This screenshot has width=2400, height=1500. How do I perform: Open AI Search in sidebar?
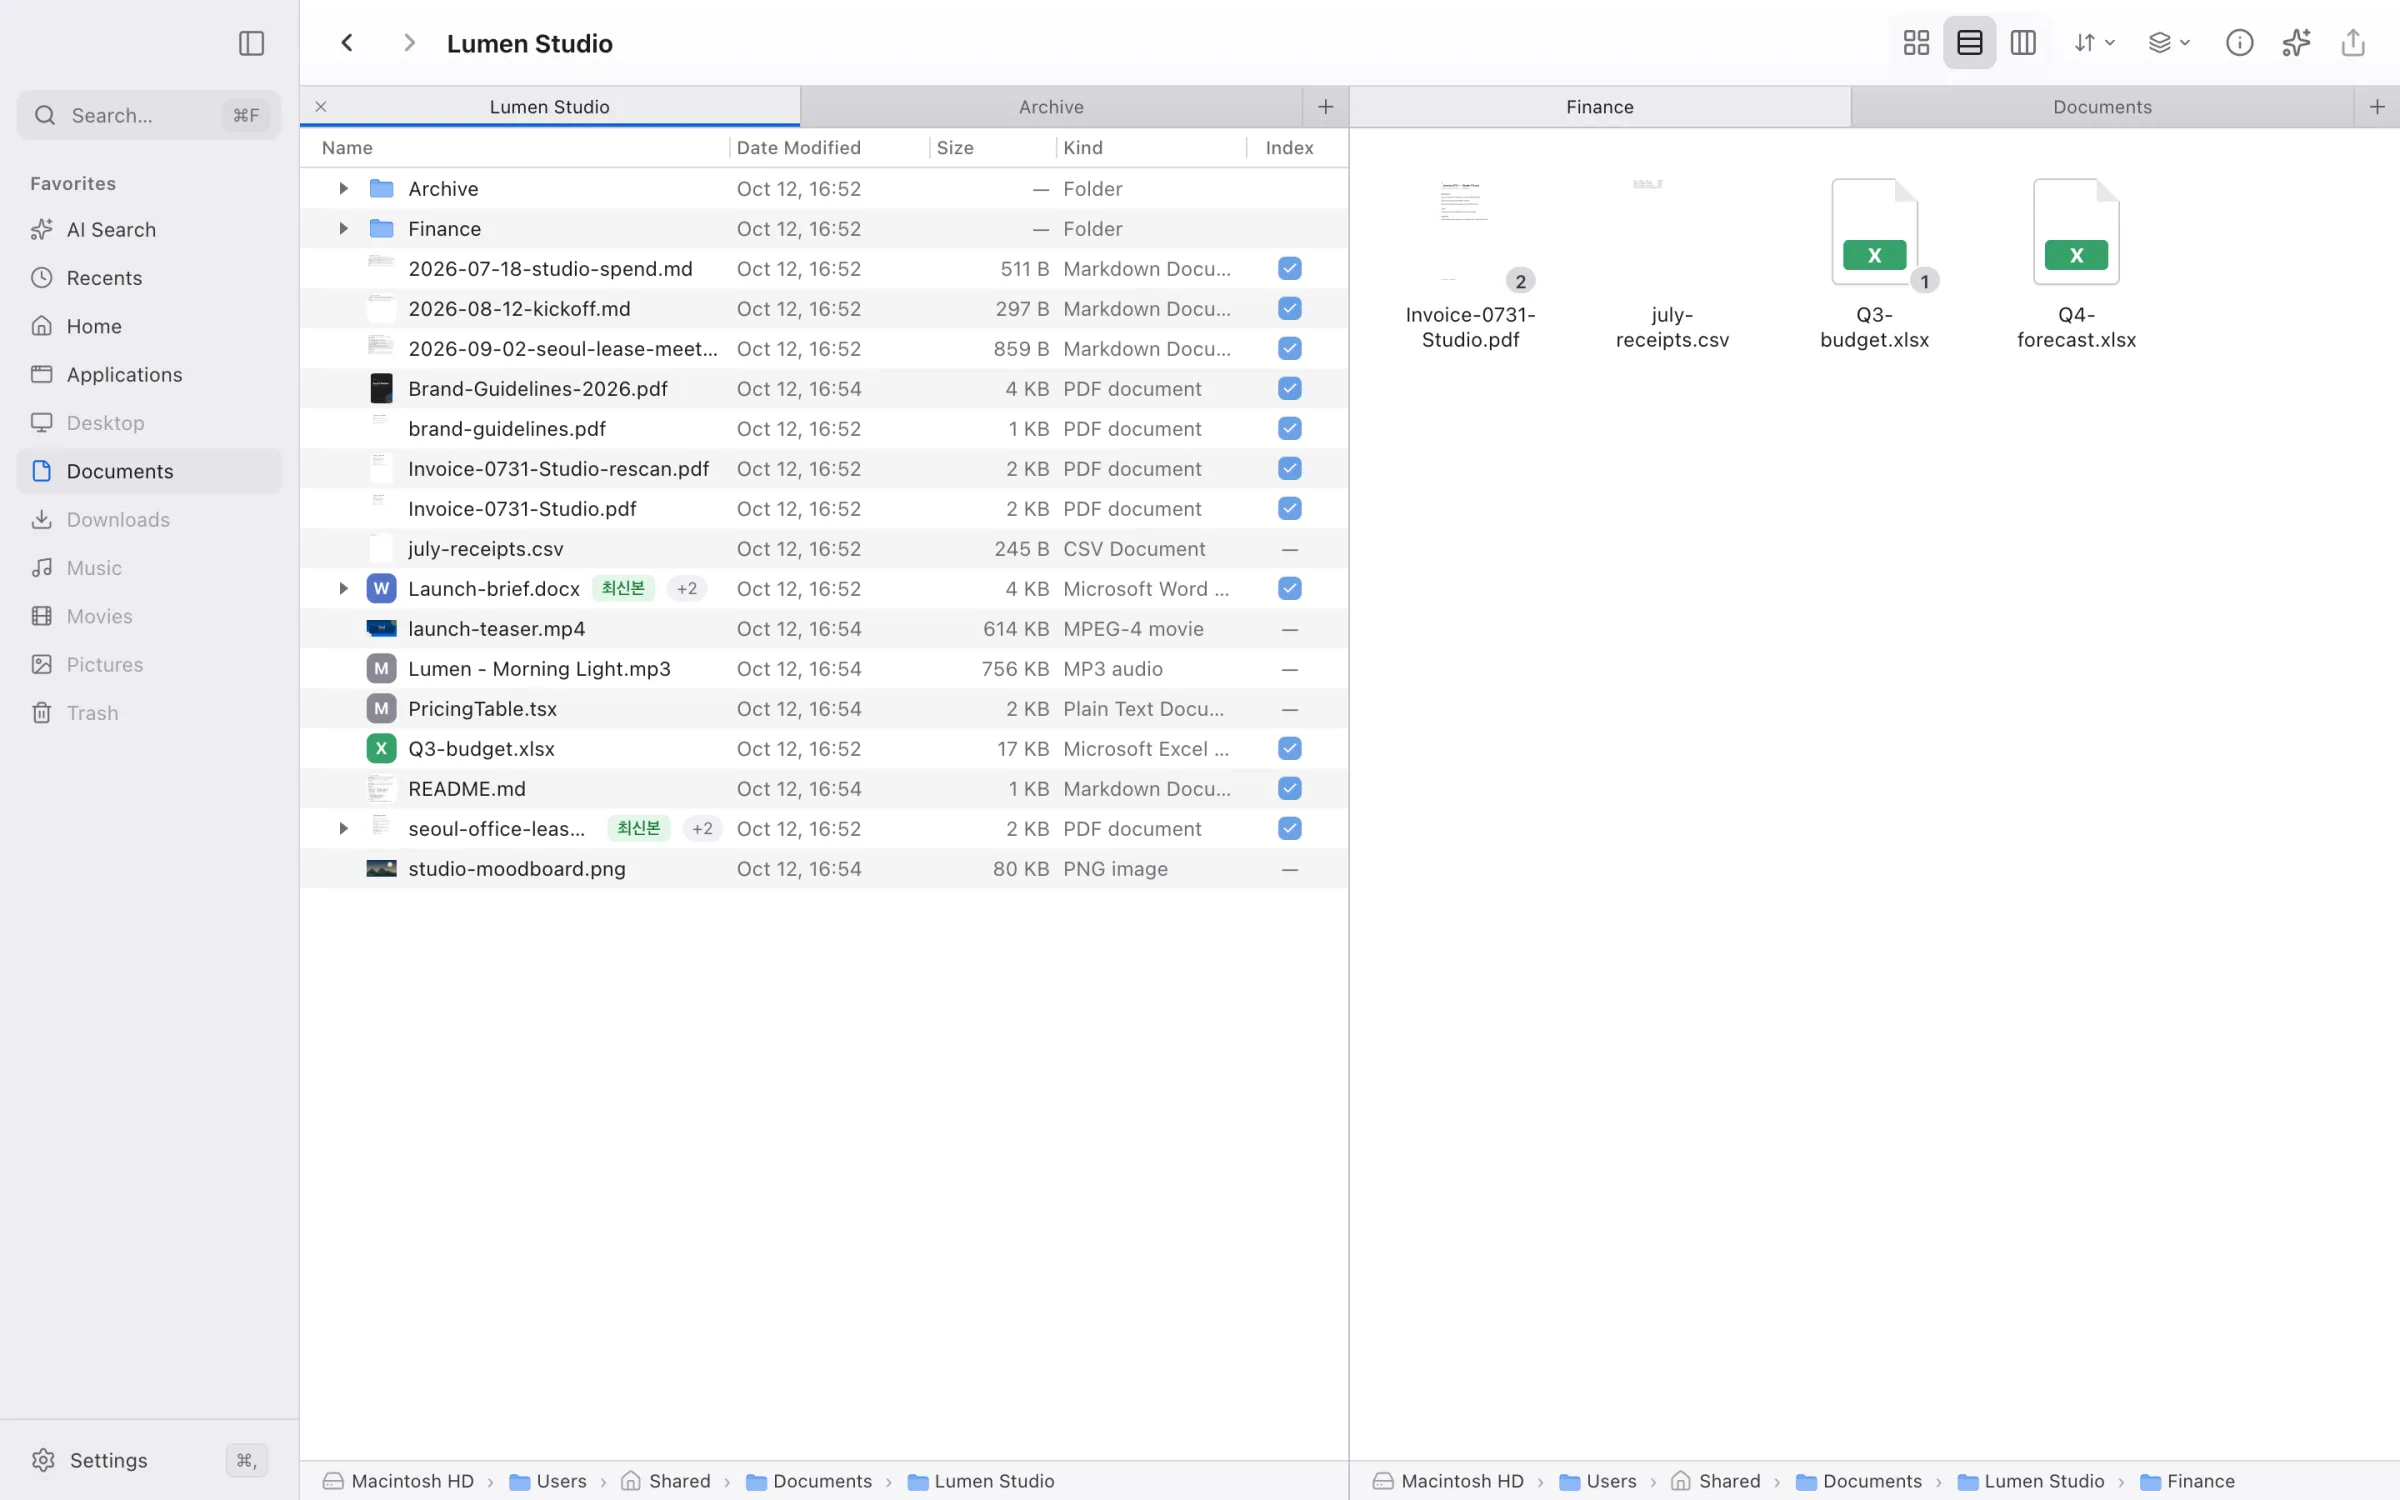pyautogui.click(x=149, y=229)
